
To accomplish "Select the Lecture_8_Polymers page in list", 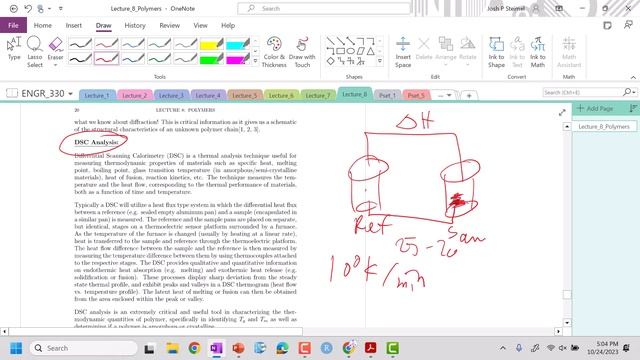I will (x=604, y=127).
